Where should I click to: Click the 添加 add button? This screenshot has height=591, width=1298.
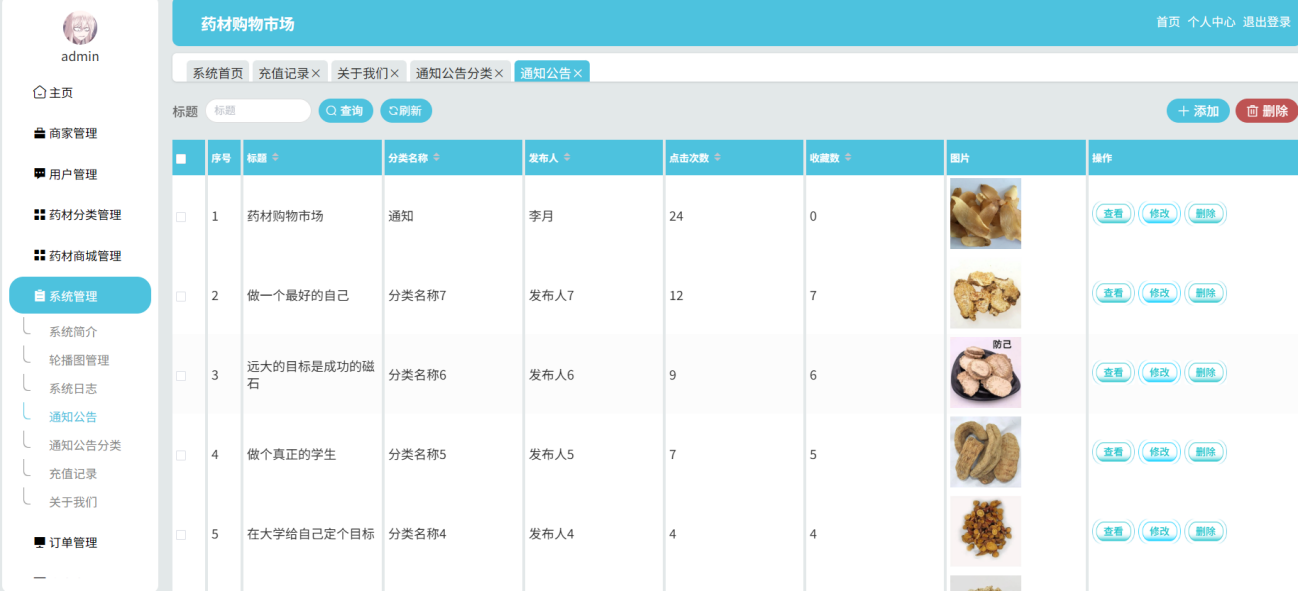(x=1198, y=111)
